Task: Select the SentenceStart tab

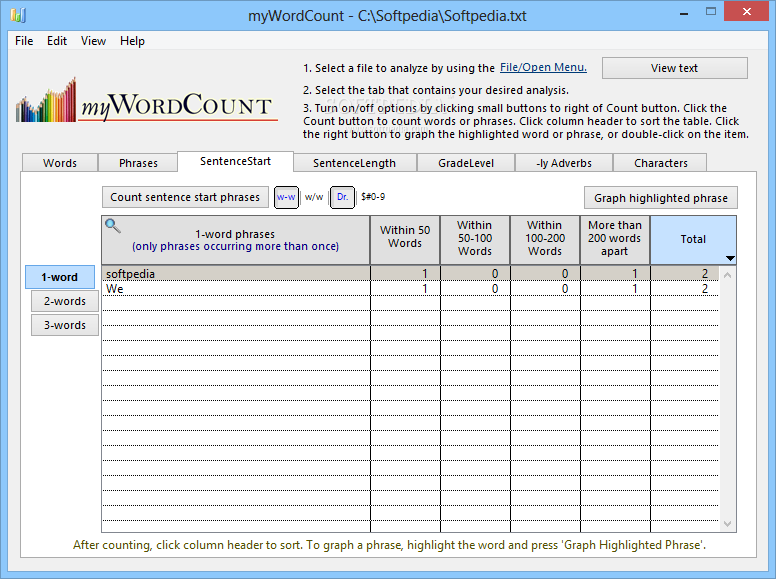Action: point(236,161)
